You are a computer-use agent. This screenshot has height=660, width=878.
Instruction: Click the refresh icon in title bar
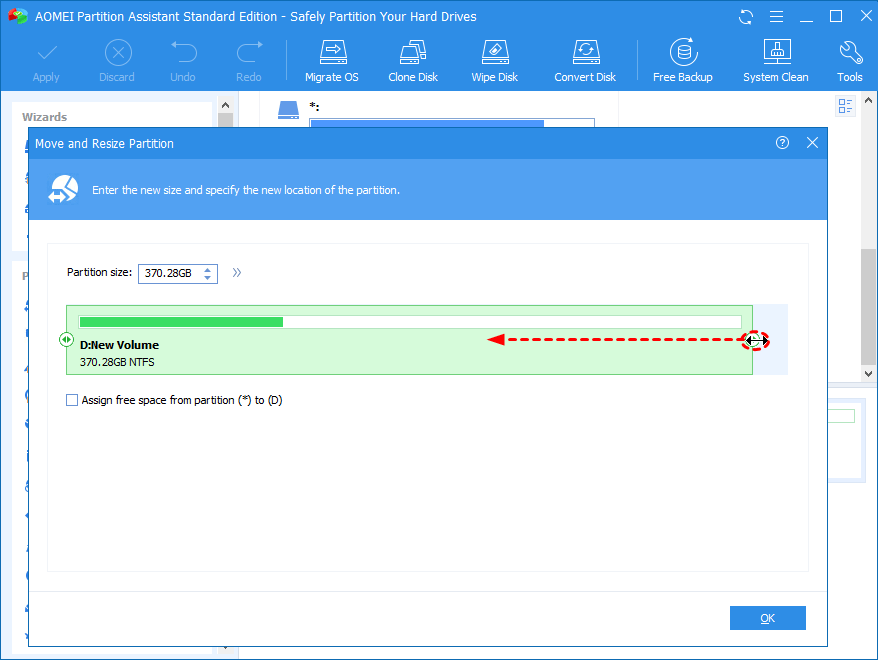pos(746,17)
